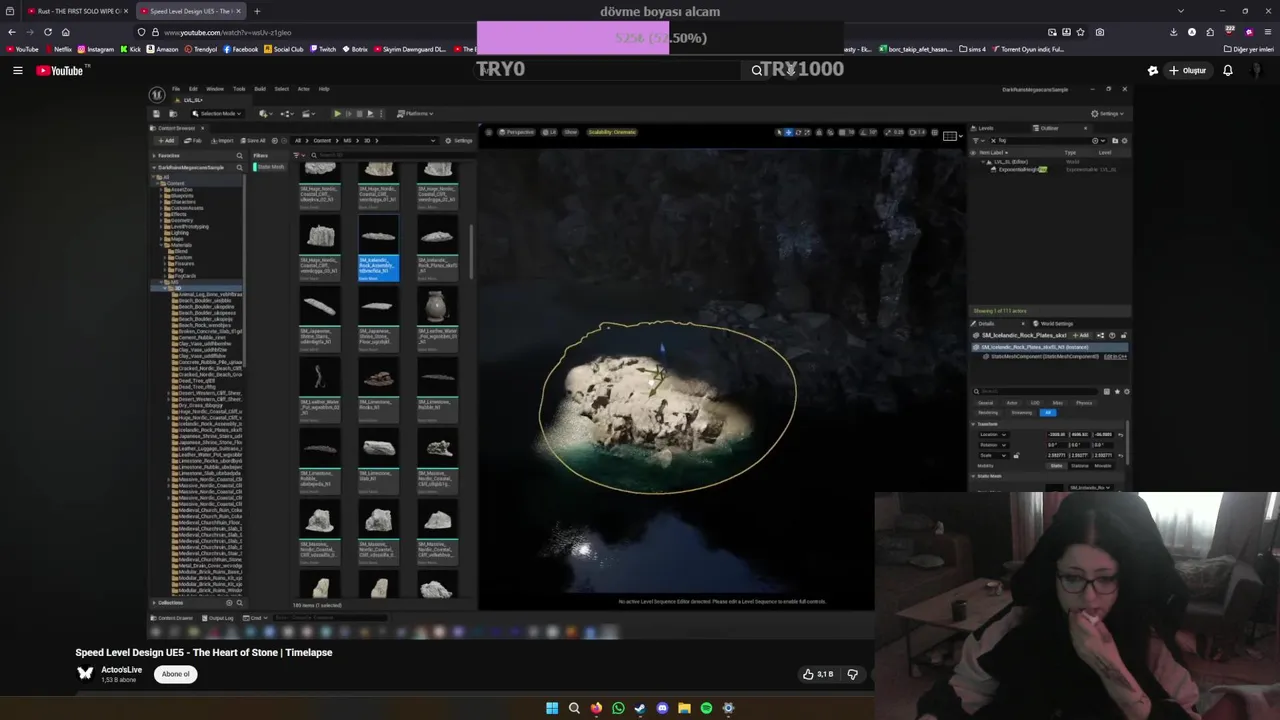Click the YouTube search magnifier icon
1280x720 pixels.
tap(757, 70)
